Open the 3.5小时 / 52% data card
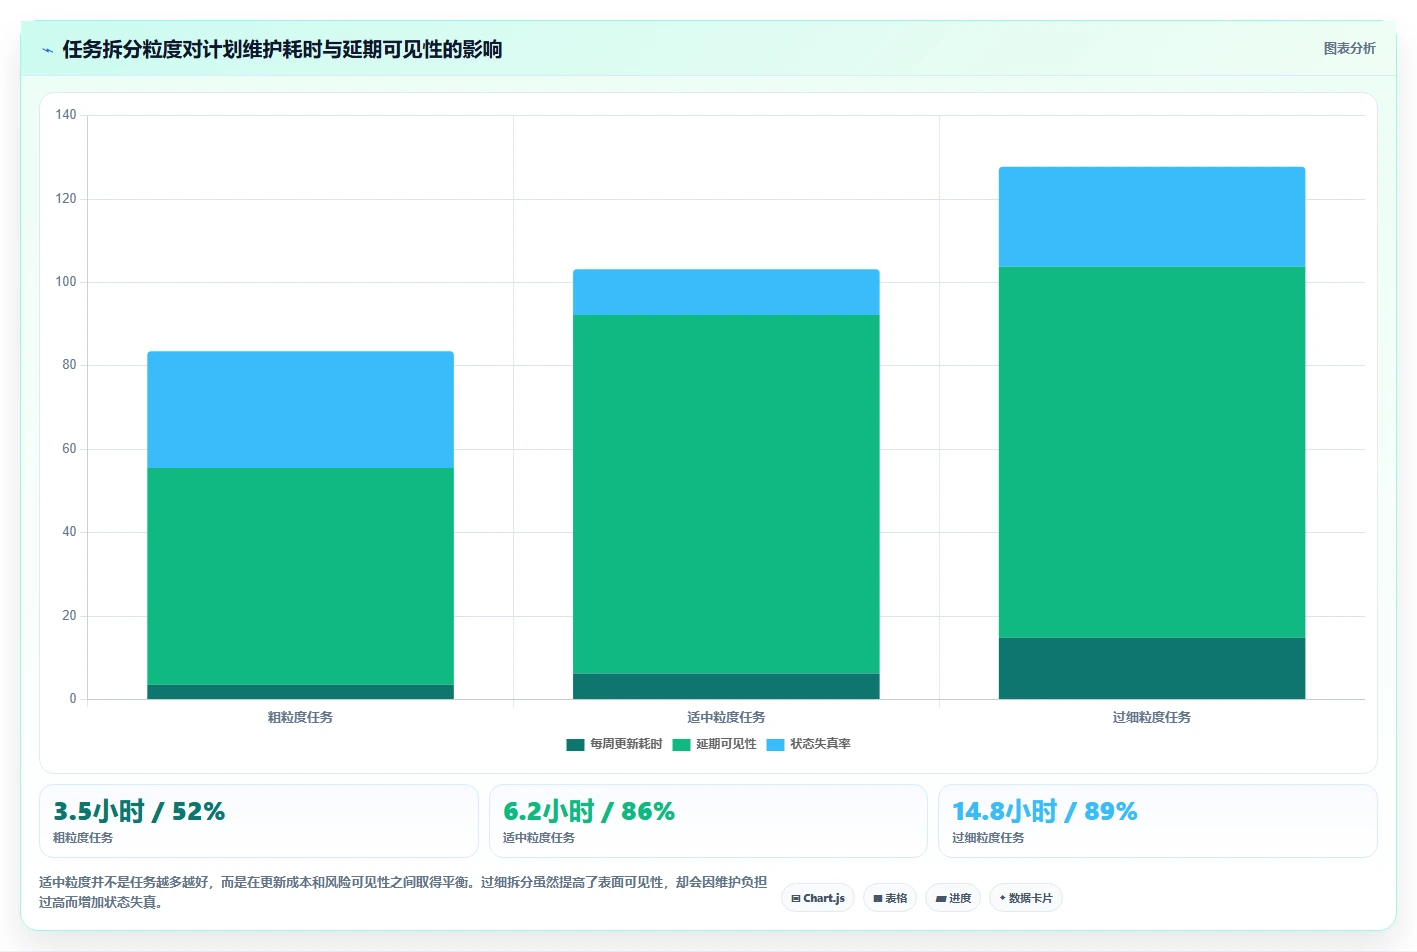The height and width of the screenshot is (952, 1417). point(259,821)
